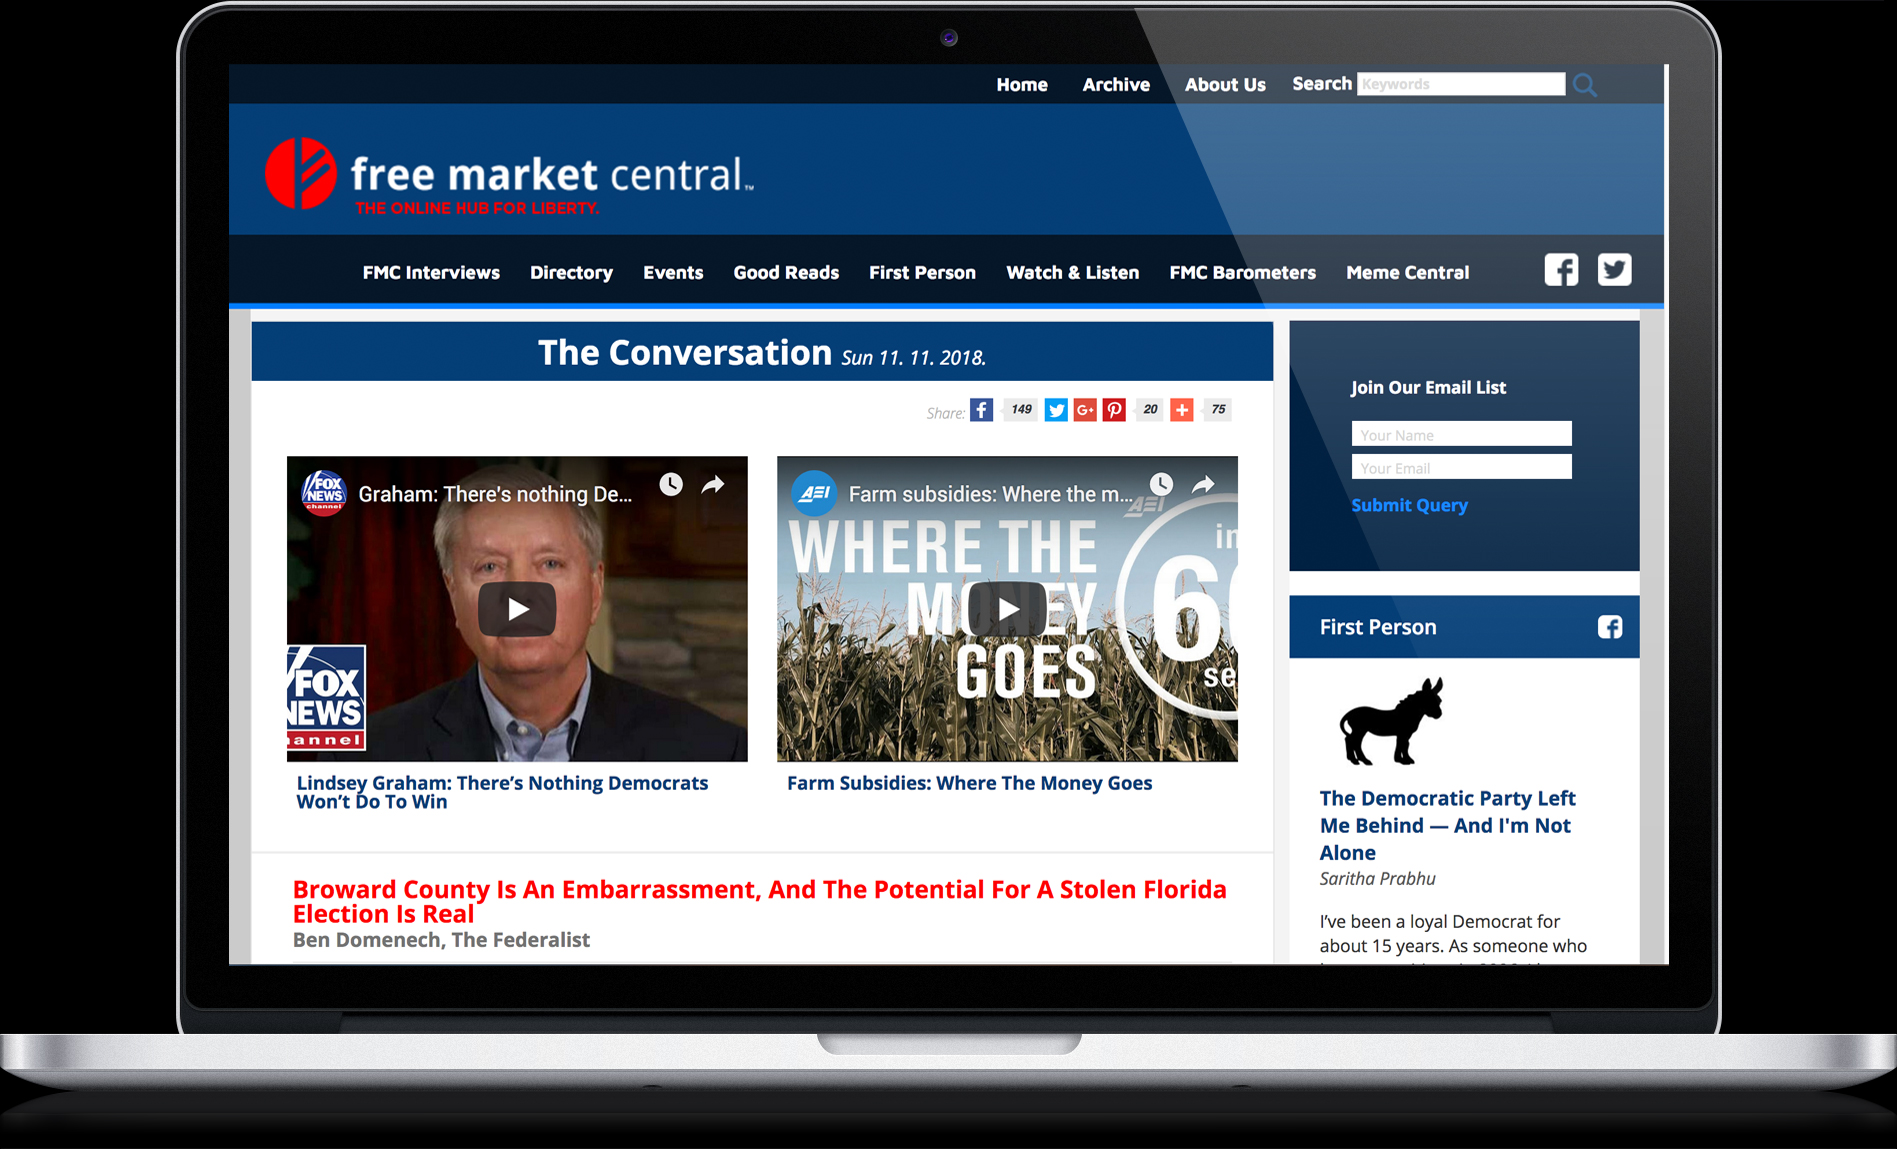Play the Lindsey Graham Fox News video
The width and height of the screenshot is (1897, 1149).
coord(517,609)
